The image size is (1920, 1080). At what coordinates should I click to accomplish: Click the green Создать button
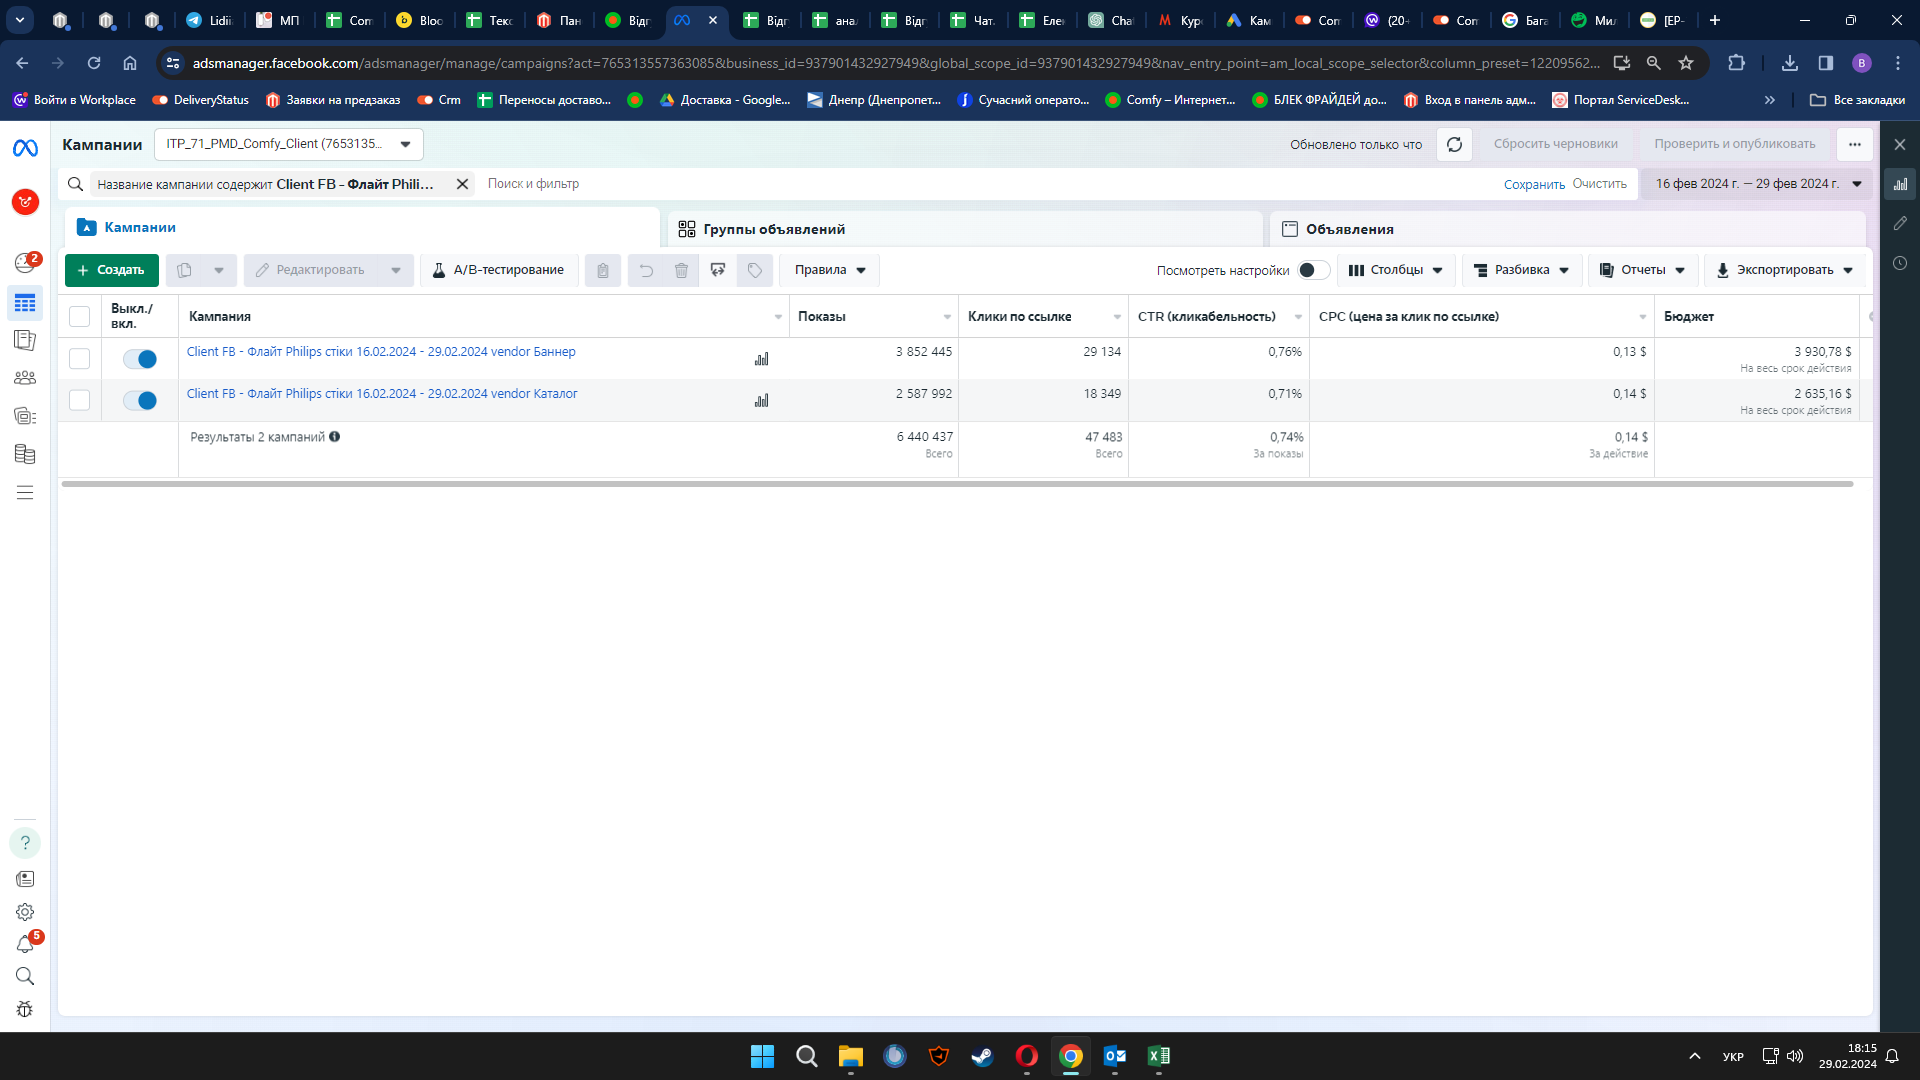coord(112,270)
